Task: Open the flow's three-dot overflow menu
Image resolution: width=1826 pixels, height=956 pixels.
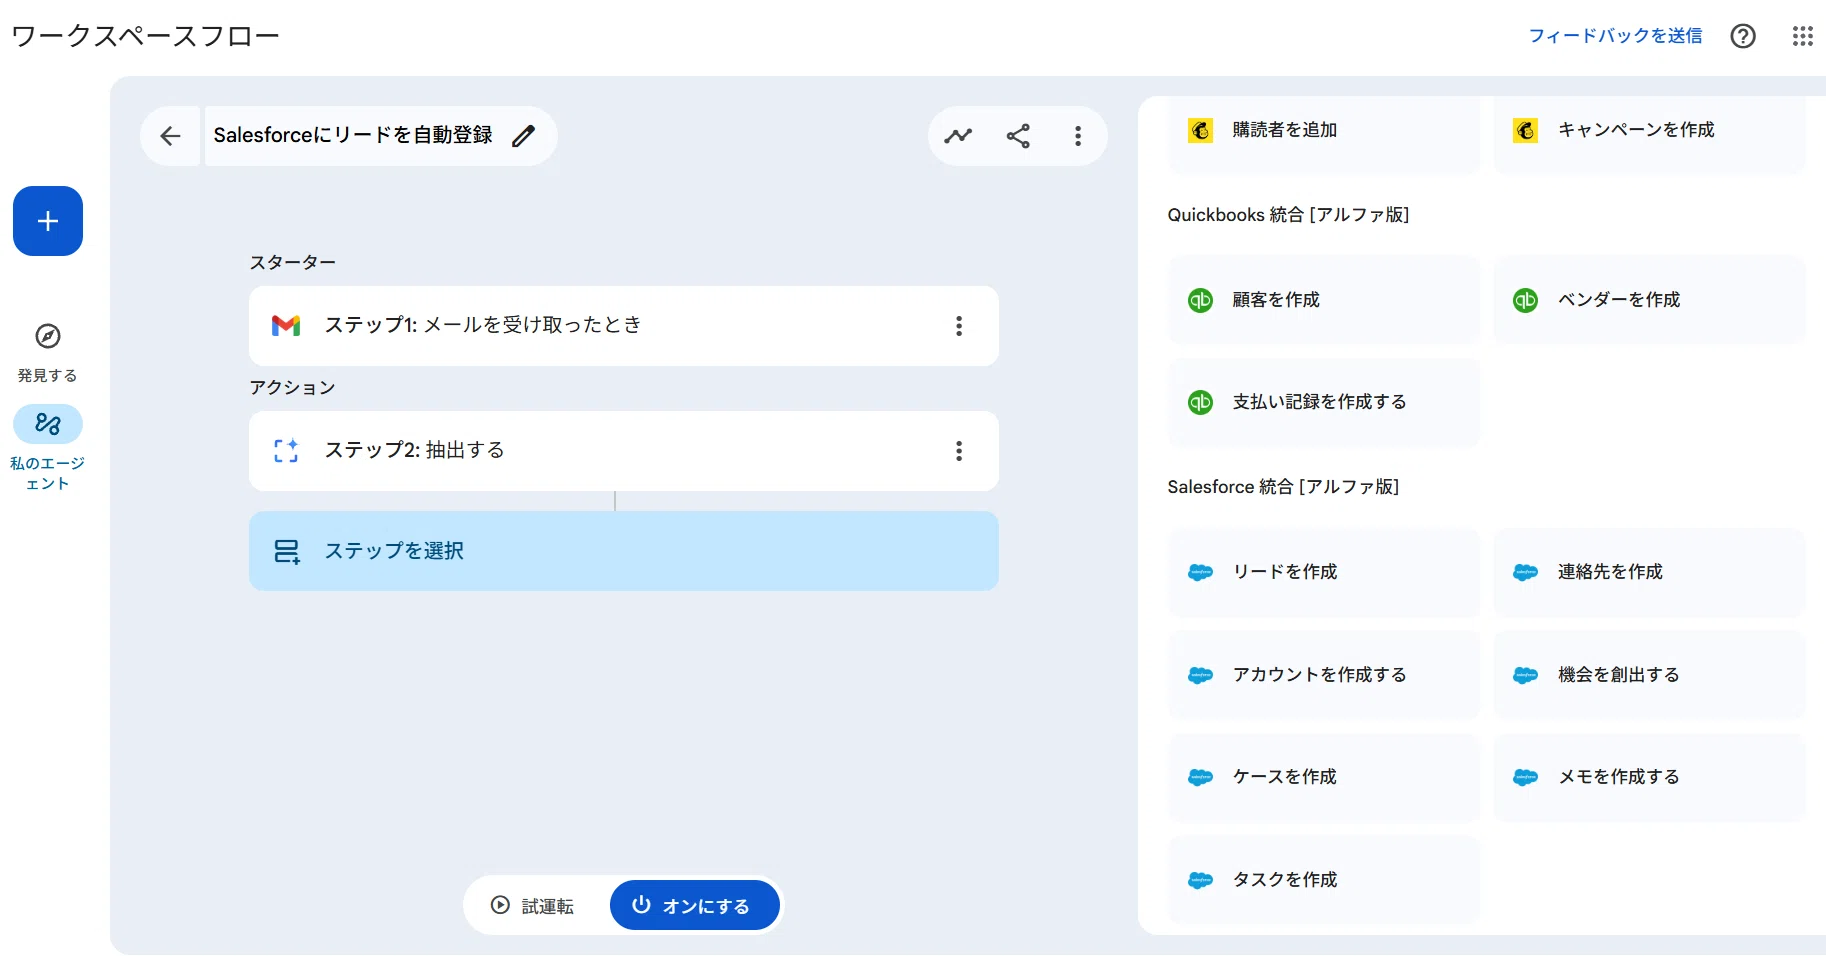Action: 1078,136
